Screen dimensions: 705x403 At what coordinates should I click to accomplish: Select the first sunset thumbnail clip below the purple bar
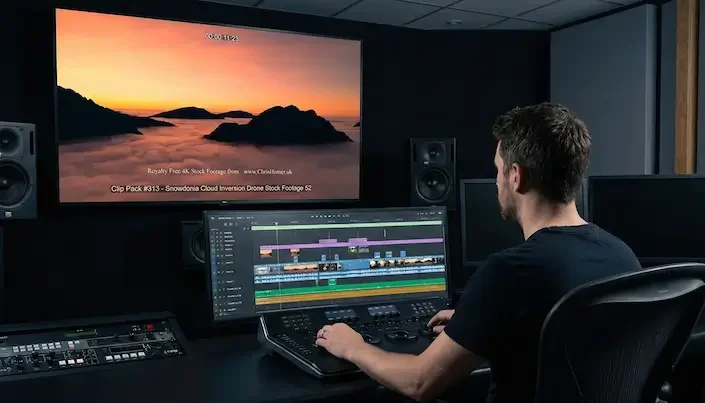pos(266,253)
